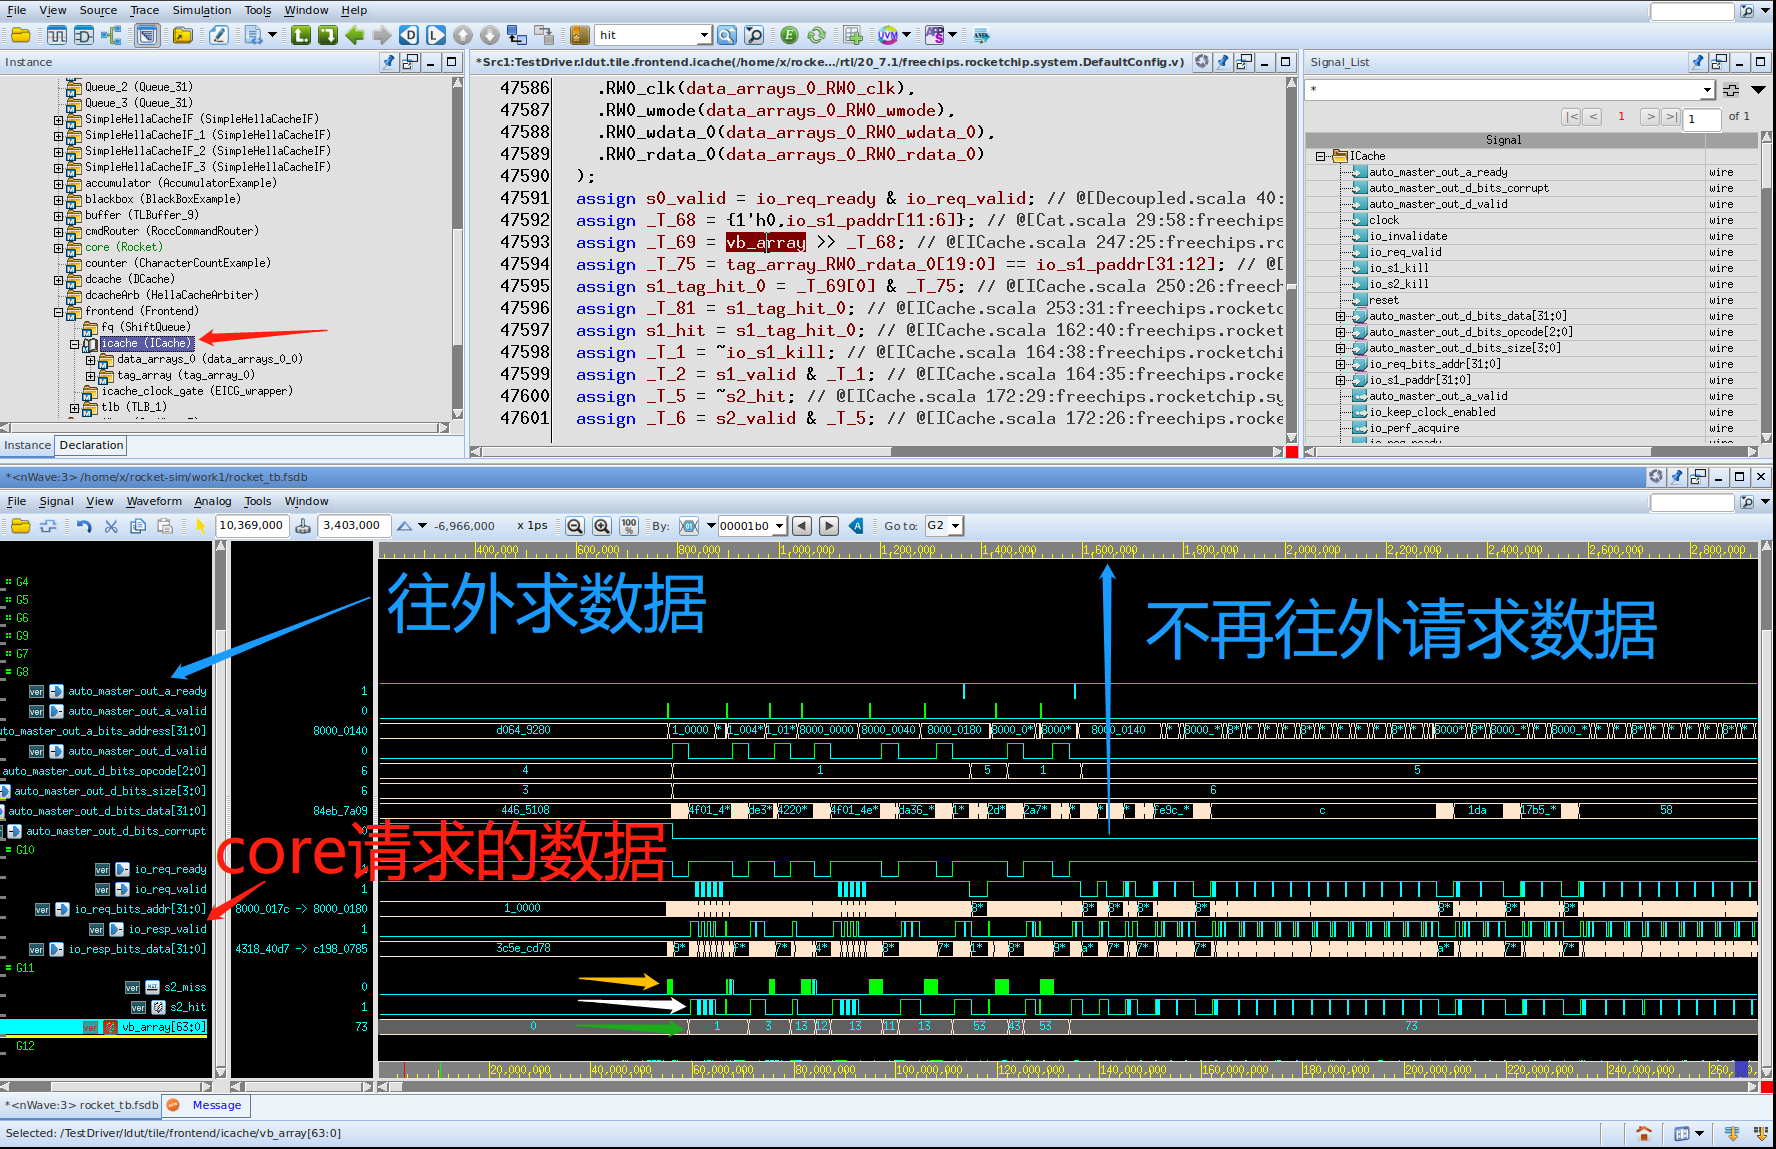Click the refresh icon in the Verdi toolbar
The width and height of the screenshot is (1776, 1149).
click(817, 35)
